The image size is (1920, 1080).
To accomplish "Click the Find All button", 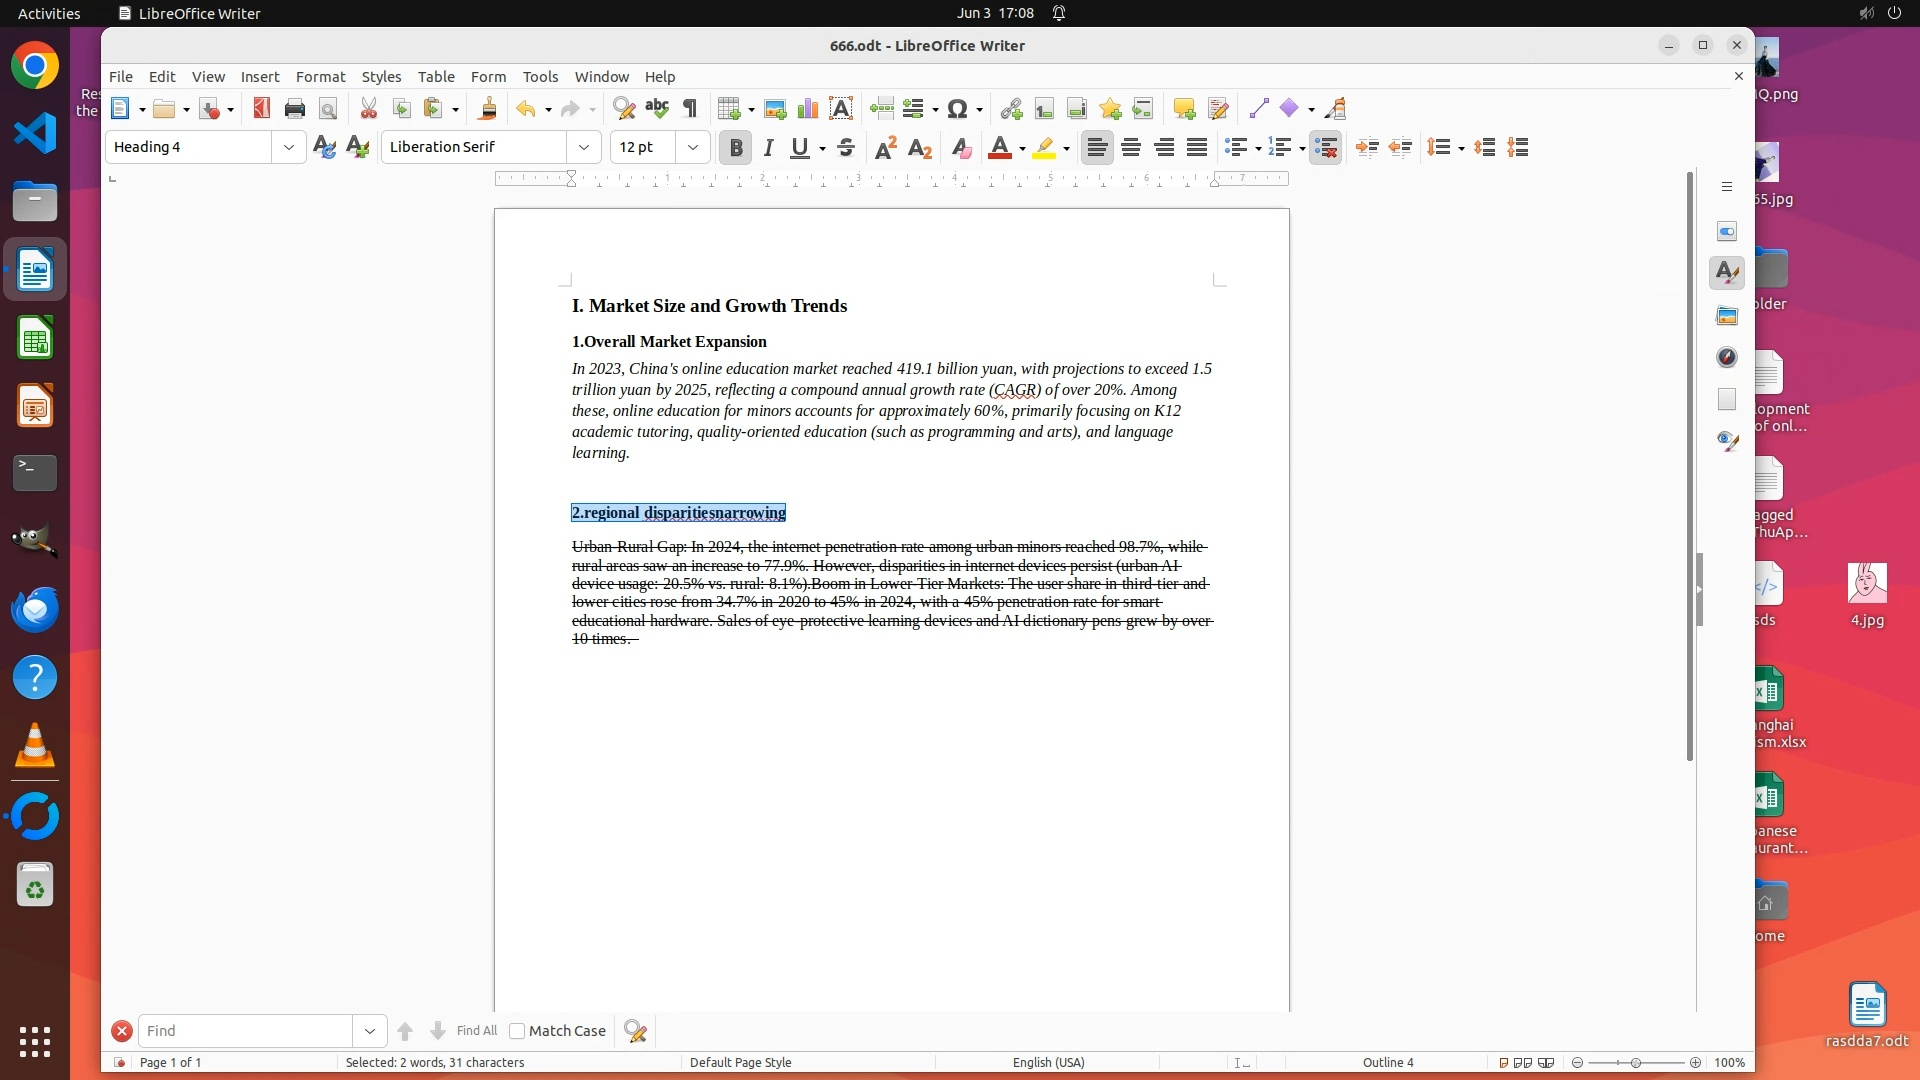I will (x=476, y=1031).
